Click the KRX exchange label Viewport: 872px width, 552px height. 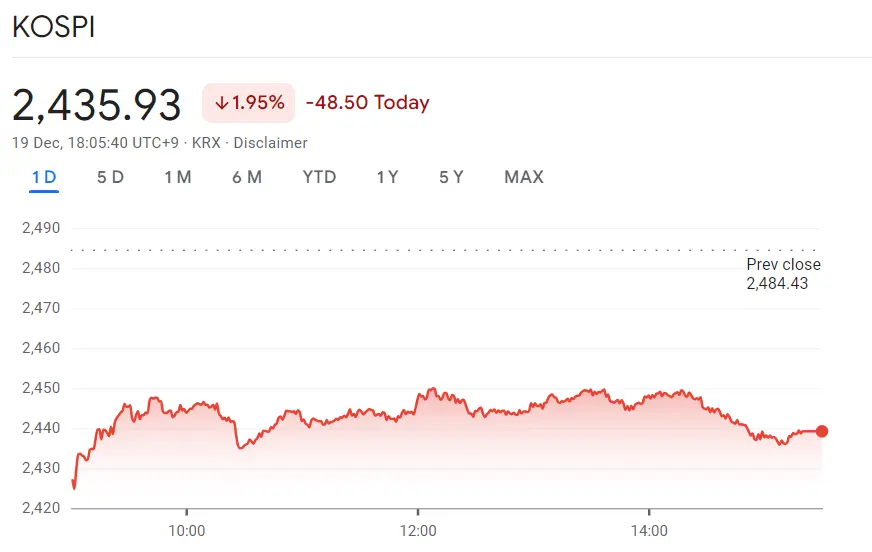[x=206, y=143]
